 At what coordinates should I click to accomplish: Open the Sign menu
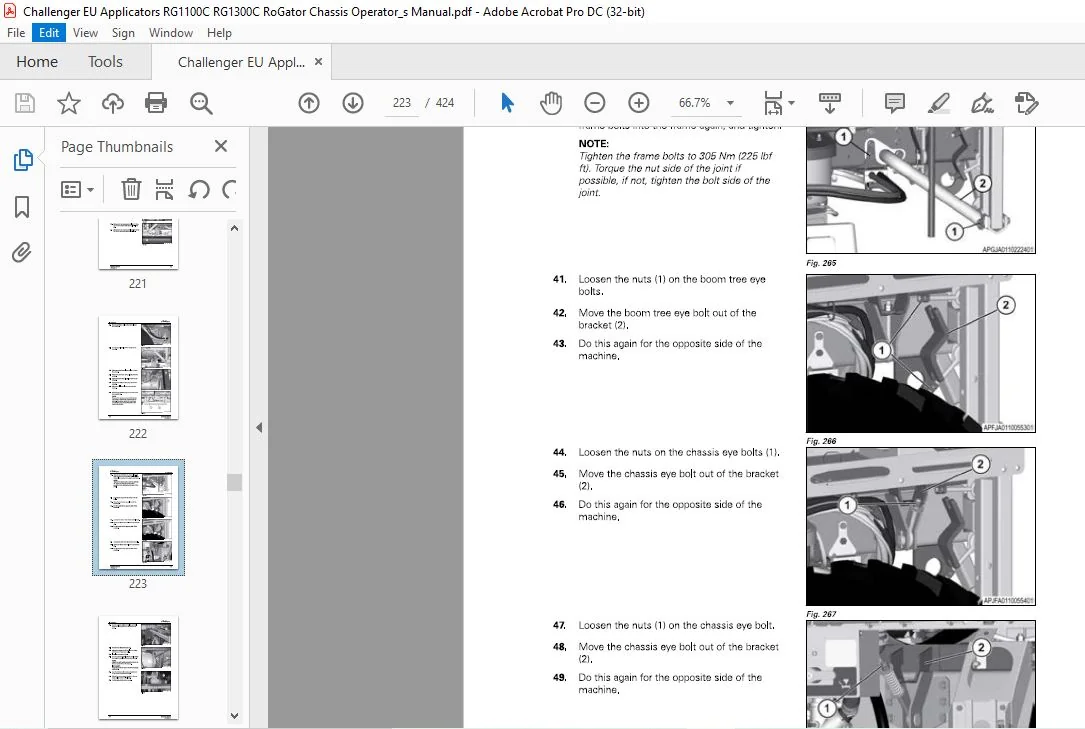coord(123,33)
